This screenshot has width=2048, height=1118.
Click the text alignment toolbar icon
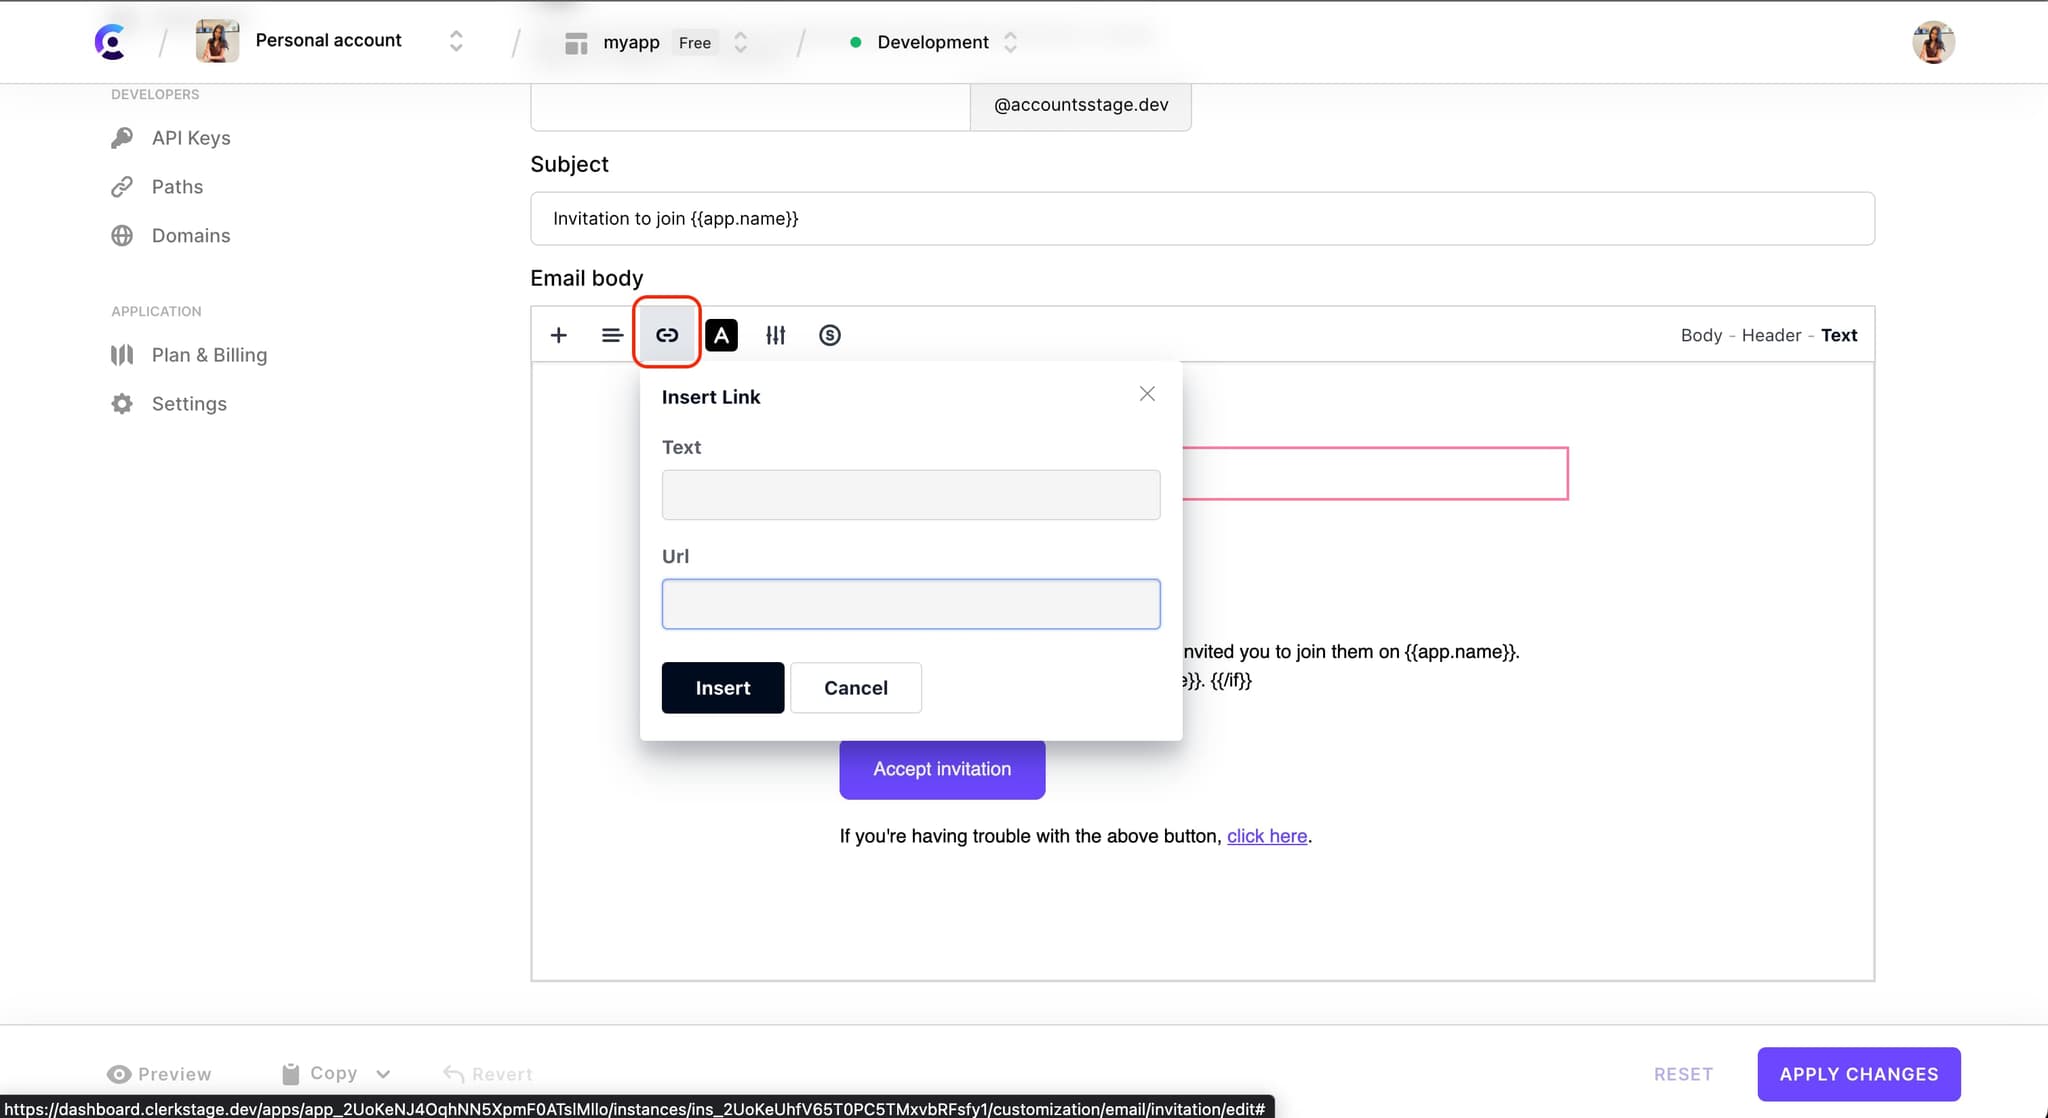coord(612,335)
